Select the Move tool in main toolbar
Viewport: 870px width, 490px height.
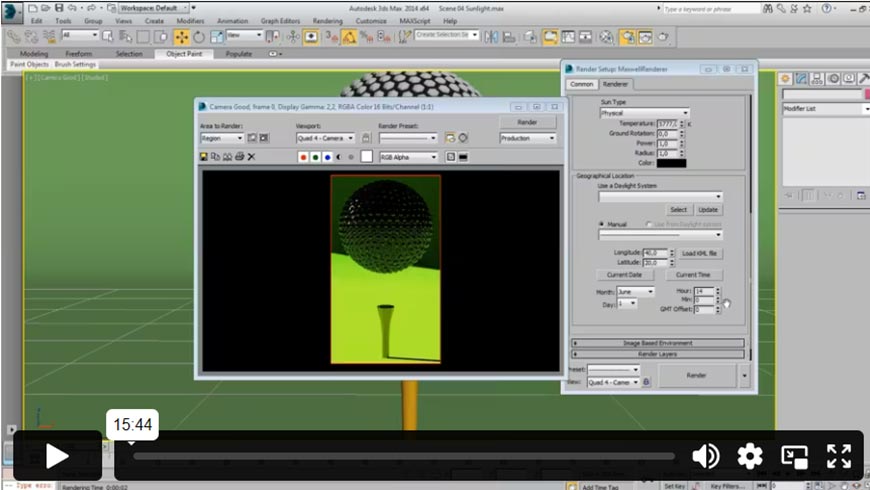181,37
